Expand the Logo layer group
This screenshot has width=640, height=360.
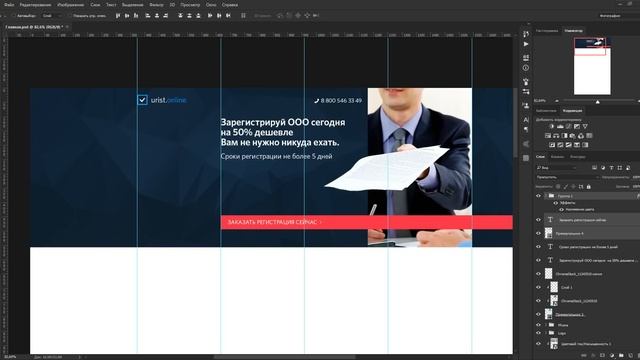546,333
